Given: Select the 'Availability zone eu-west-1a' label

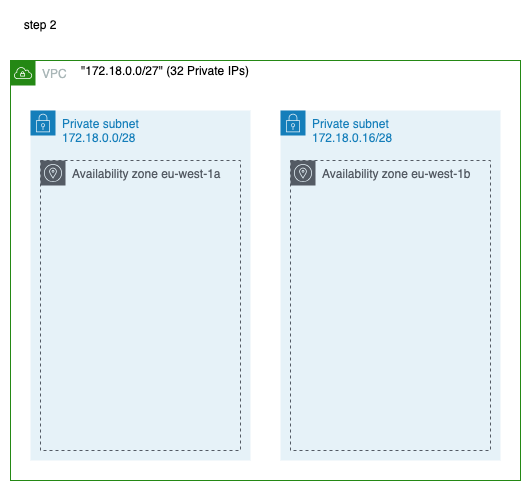Looking at the screenshot, I should pyautogui.click(x=146, y=174).
